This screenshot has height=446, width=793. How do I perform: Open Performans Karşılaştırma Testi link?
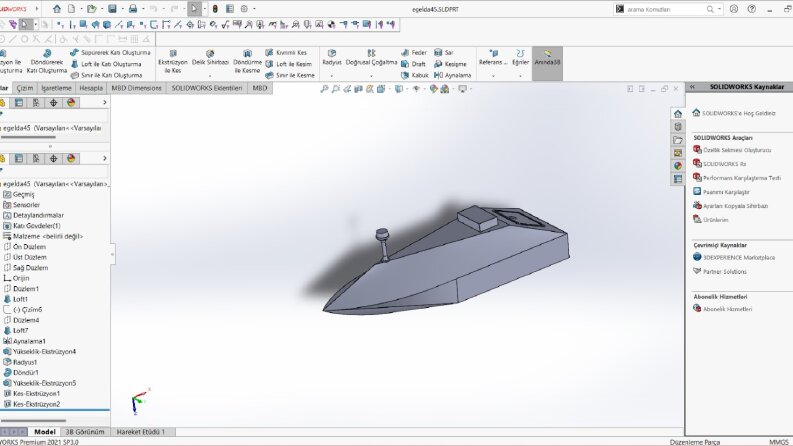(x=742, y=178)
